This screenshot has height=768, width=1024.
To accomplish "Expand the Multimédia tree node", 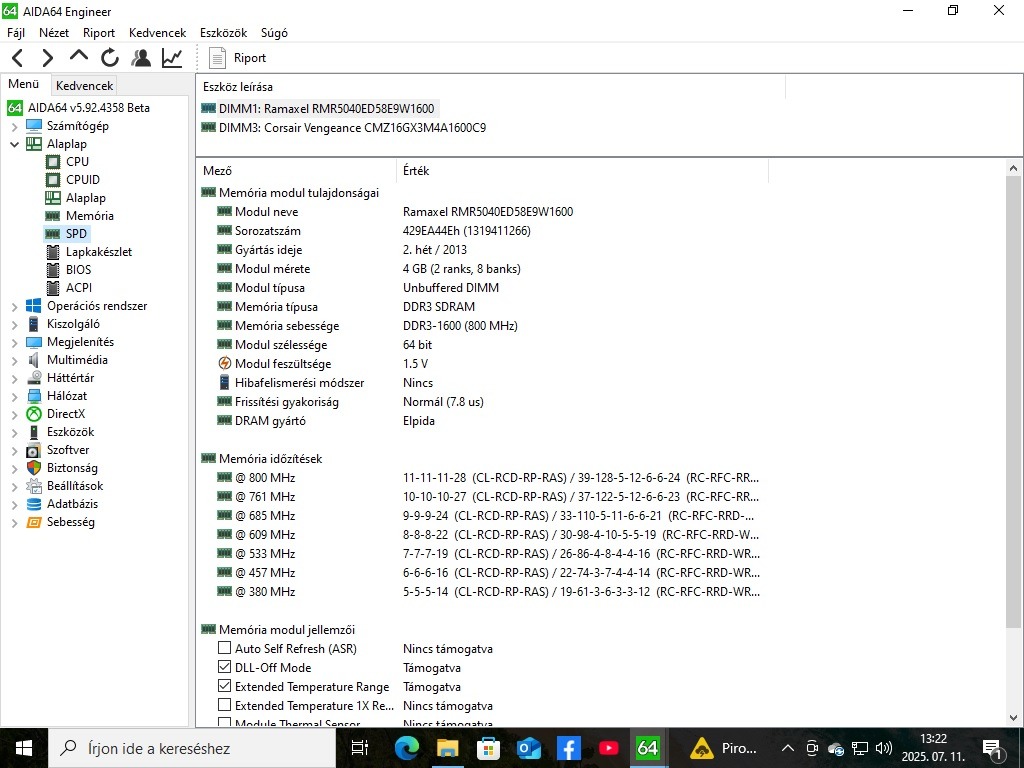I will 14,360.
